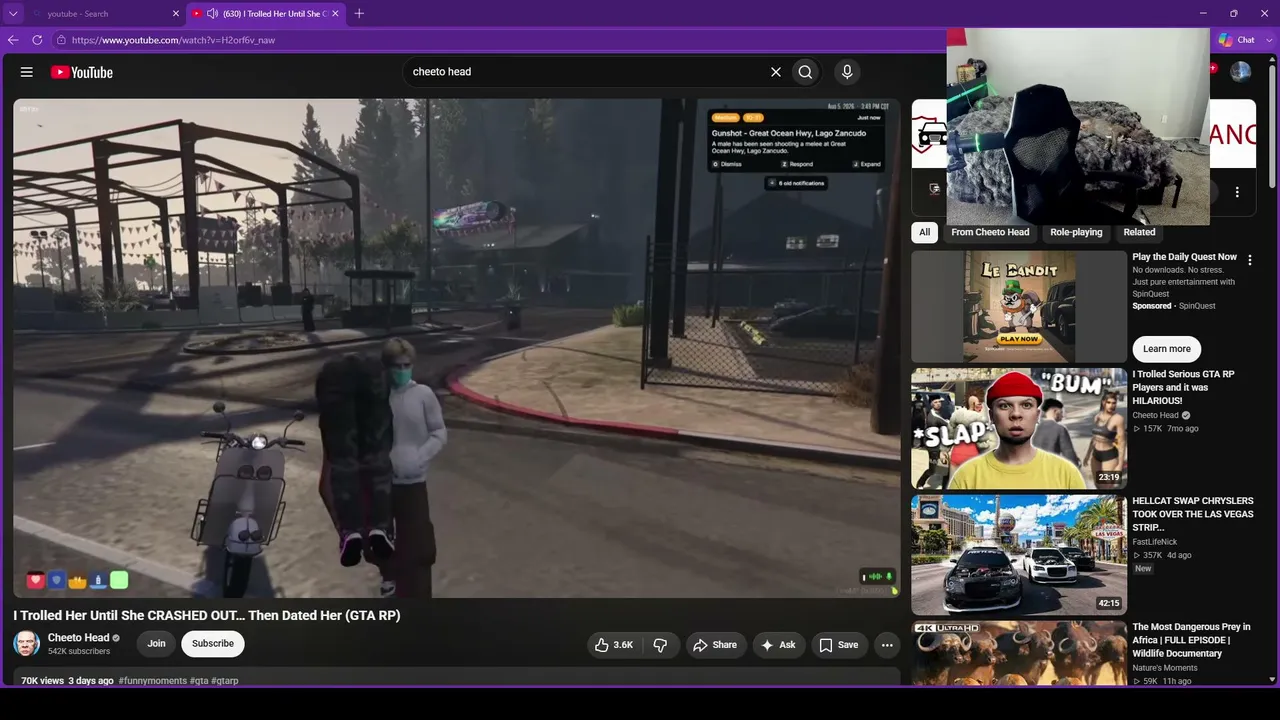Click the browser address bar URL
The width and height of the screenshot is (1280, 720).
(173, 40)
